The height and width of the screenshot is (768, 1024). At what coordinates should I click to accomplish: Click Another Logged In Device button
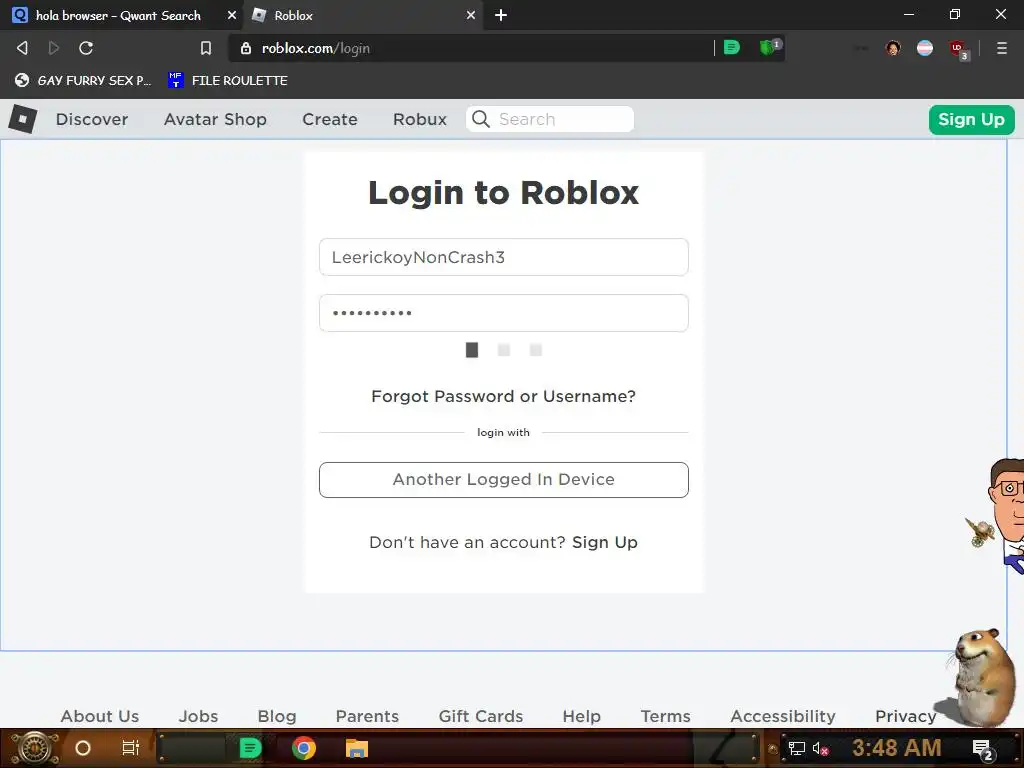pos(504,480)
